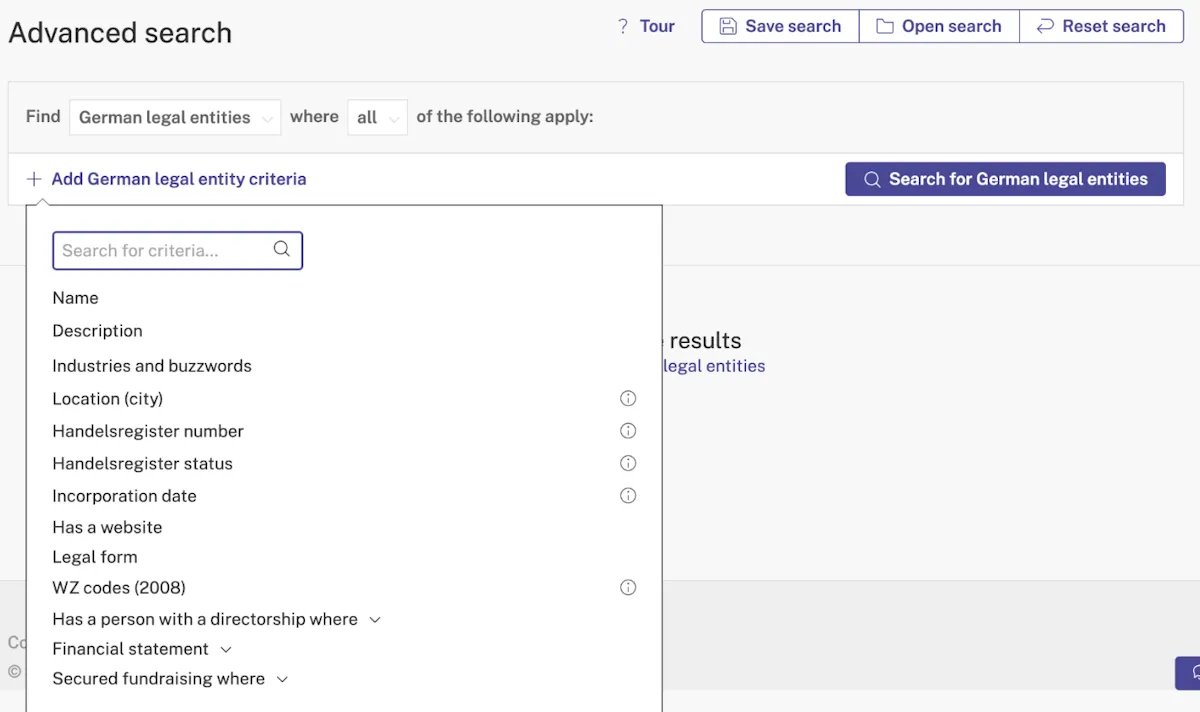Select Legal form criterion
The height and width of the screenshot is (712, 1200).
point(95,557)
